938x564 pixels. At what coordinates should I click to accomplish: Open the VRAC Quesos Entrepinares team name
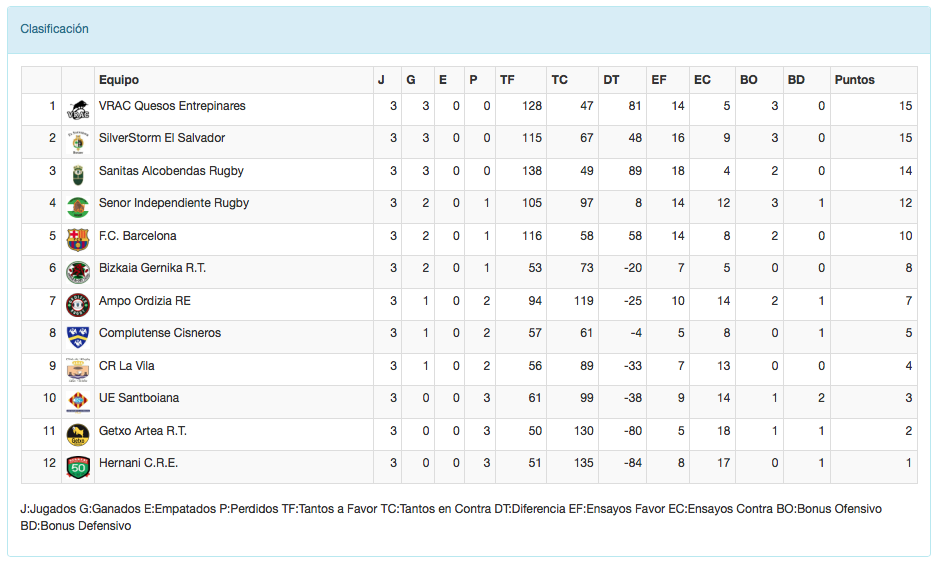pyautogui.click(x=172, y=106)
